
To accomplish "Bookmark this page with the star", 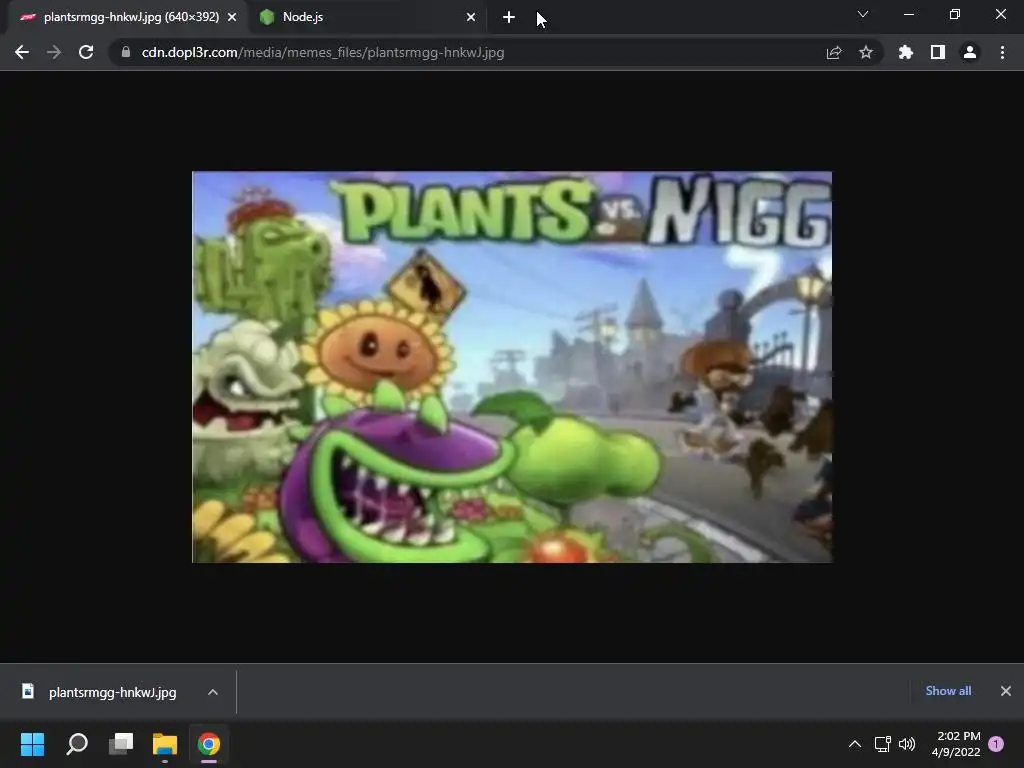I will [x=866, y=52].
